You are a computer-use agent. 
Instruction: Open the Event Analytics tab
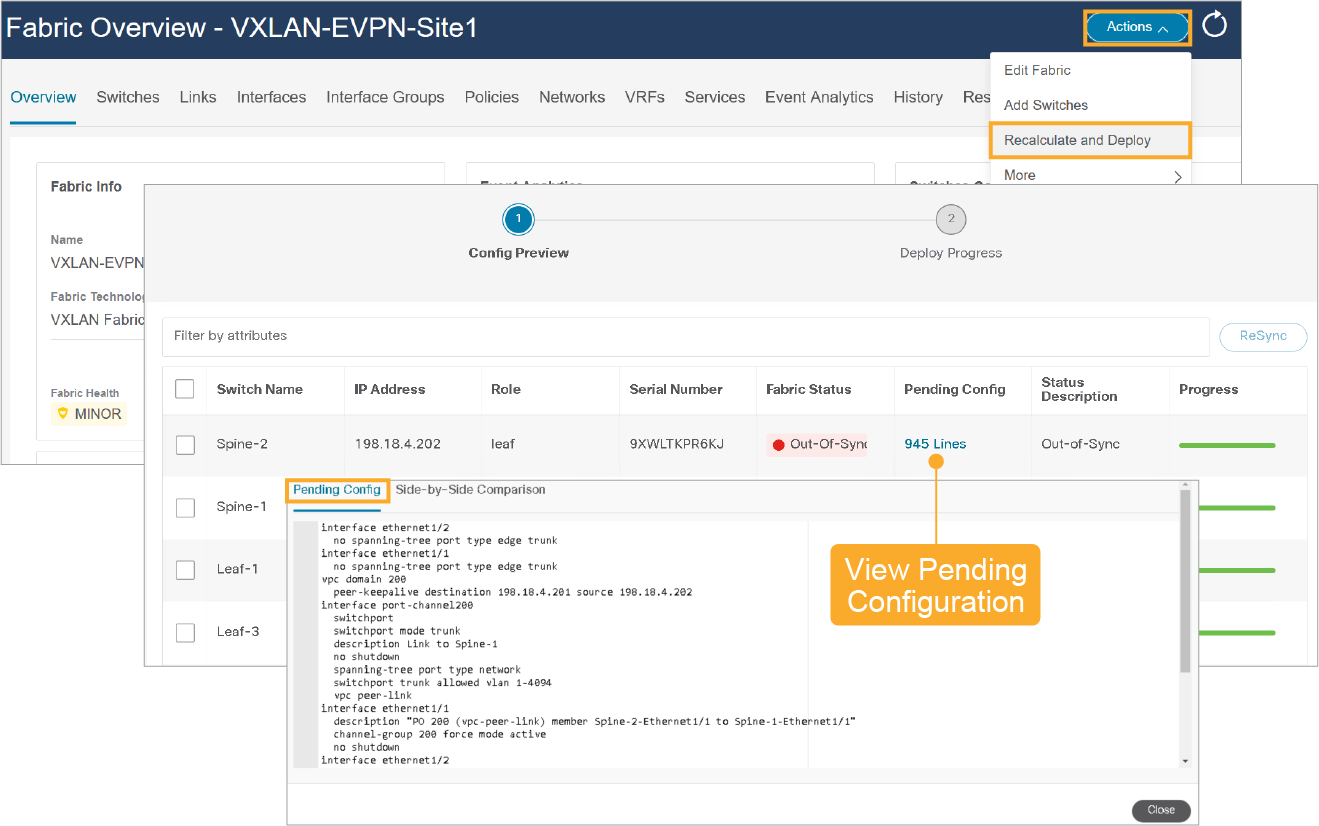point(819,97)
